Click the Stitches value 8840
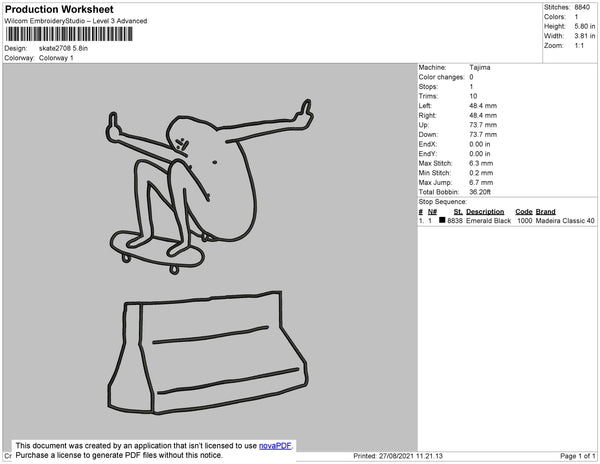This screenshot has height=464, width=600. click(582, 7)
